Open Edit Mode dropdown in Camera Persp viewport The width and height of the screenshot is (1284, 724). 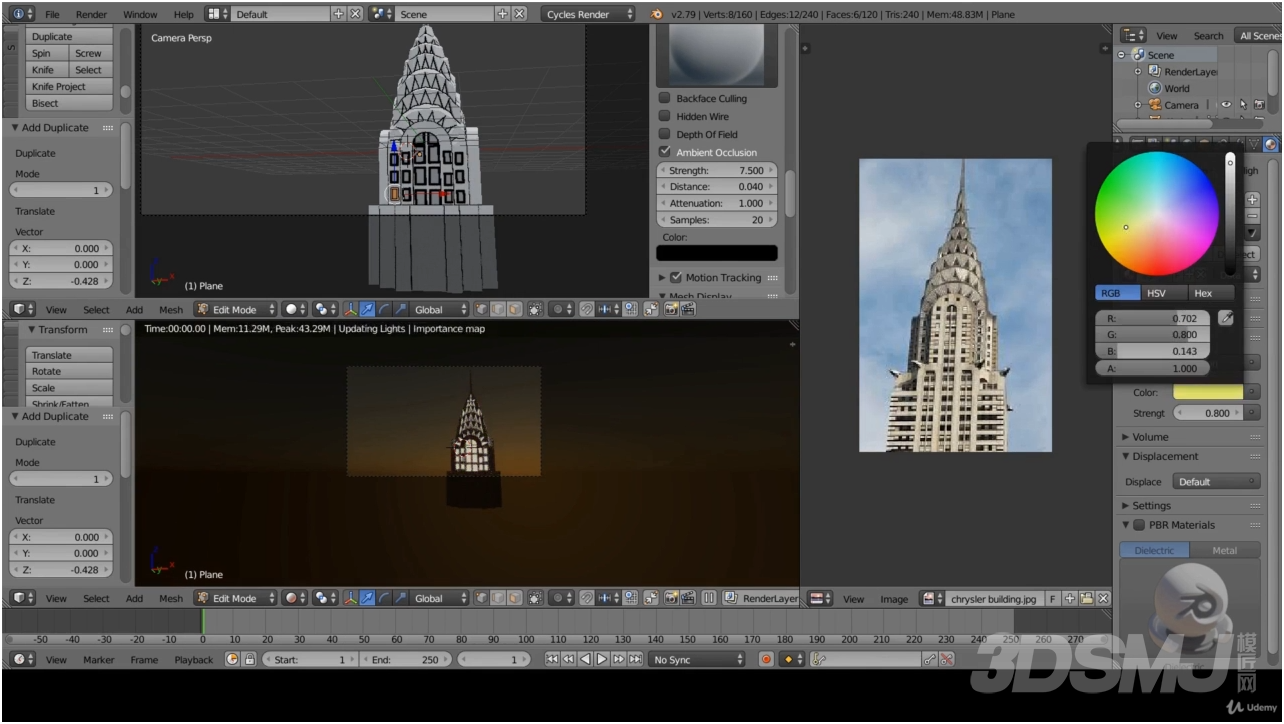coord(235,310)
